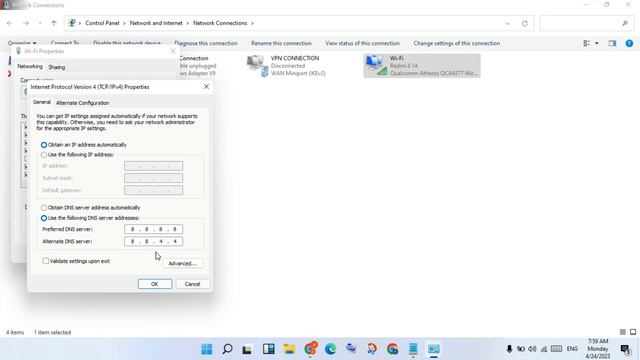Open the volume tray icon
The height and width of the screenshot is (360, 640).
point(532,349)
